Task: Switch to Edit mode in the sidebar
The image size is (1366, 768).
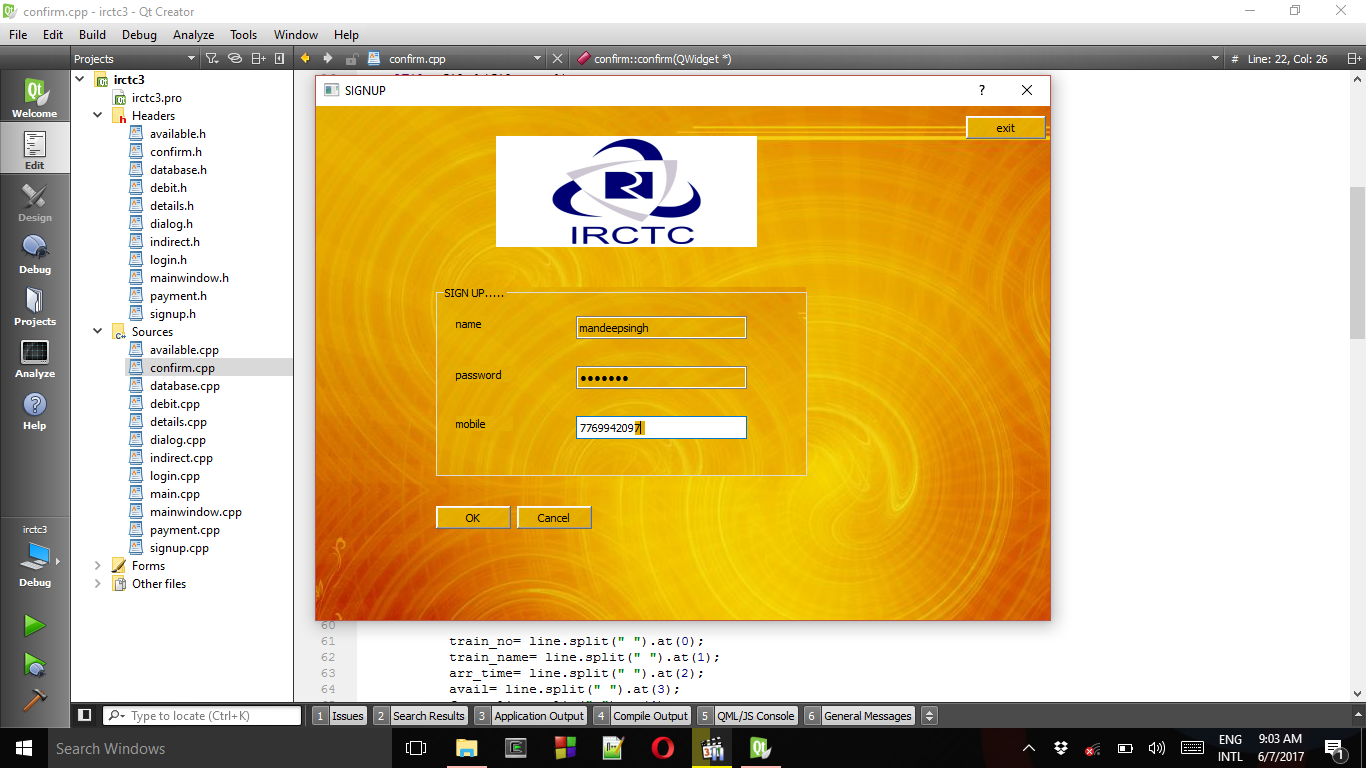Action: click(35, 150)
